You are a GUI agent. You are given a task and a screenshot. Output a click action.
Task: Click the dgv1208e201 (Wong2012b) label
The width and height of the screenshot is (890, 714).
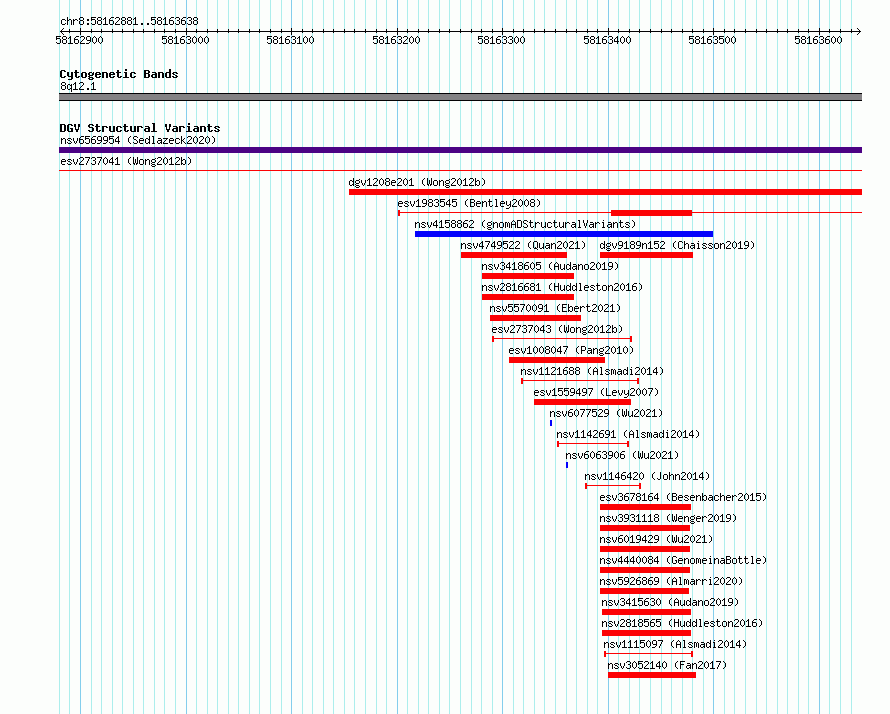coord(417,182)
